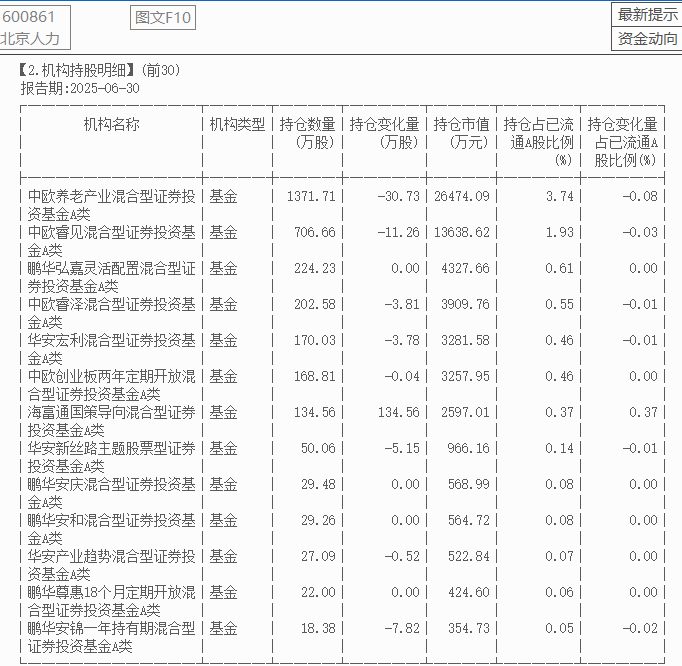The width and height of the screenshot is (682, 666).
Task: Open the 图文F10 button
Action: click(163, 17)
